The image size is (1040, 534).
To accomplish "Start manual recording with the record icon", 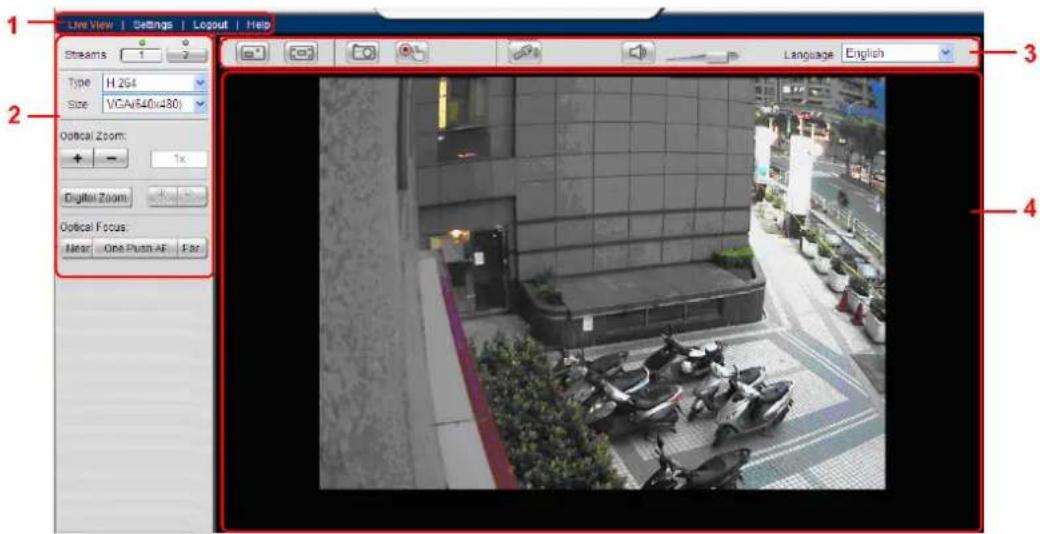I will pyautogui.click(x=411, y=53).
